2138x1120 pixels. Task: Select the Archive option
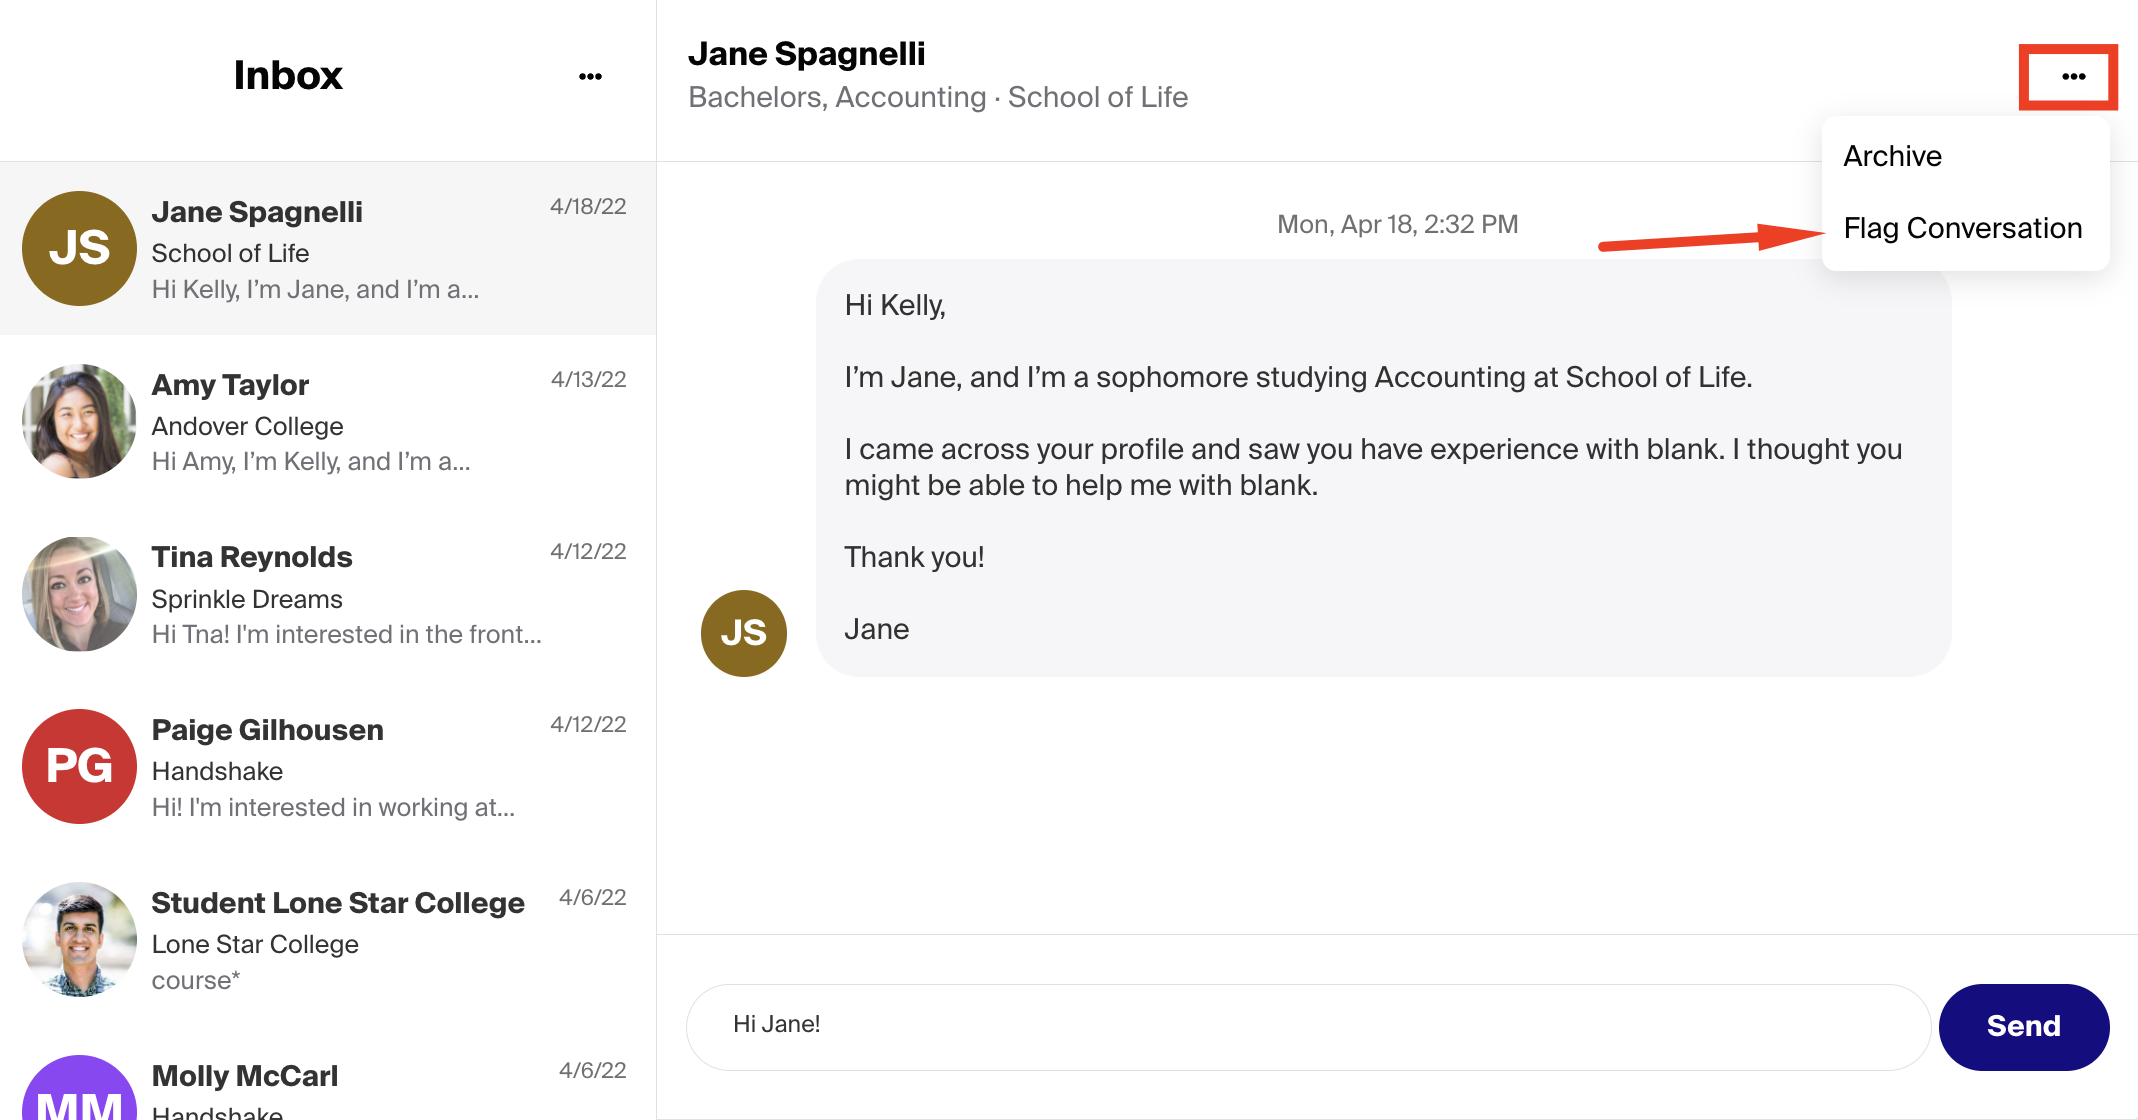[x=1891, y=155]
